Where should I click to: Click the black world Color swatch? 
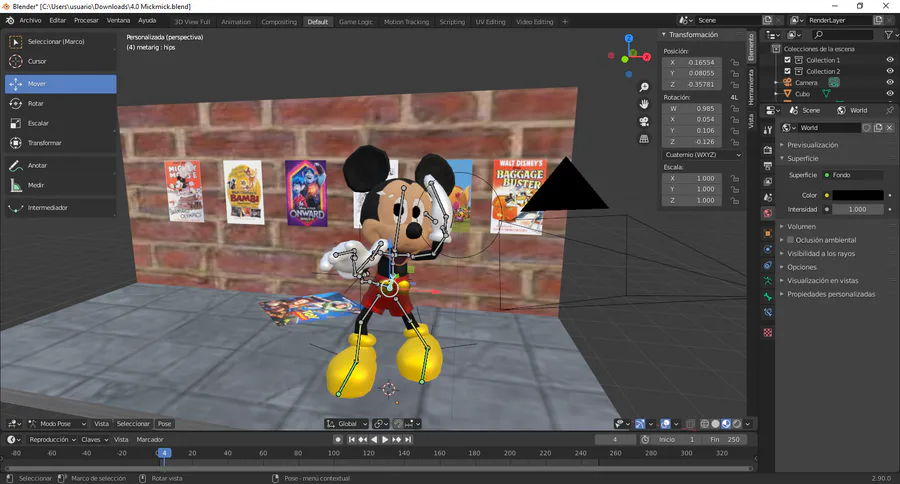pos(858,195)
